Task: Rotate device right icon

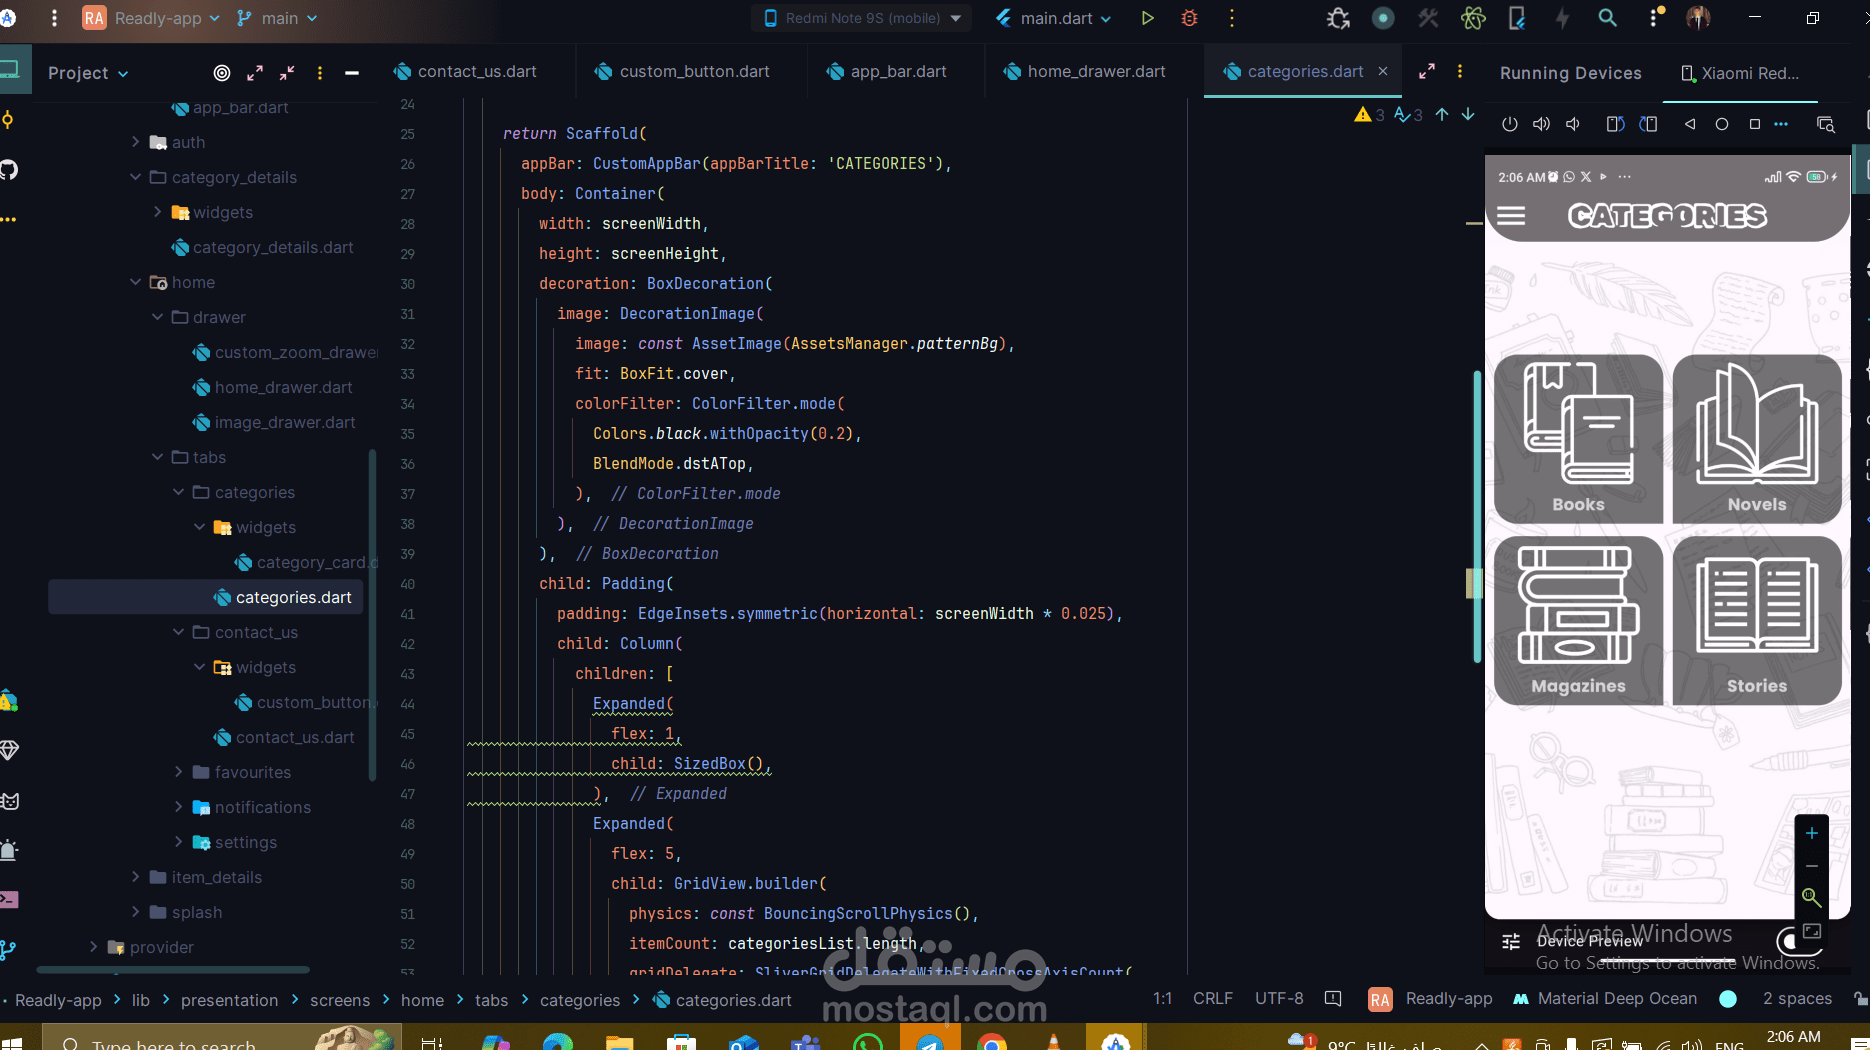Action: 1649,124
